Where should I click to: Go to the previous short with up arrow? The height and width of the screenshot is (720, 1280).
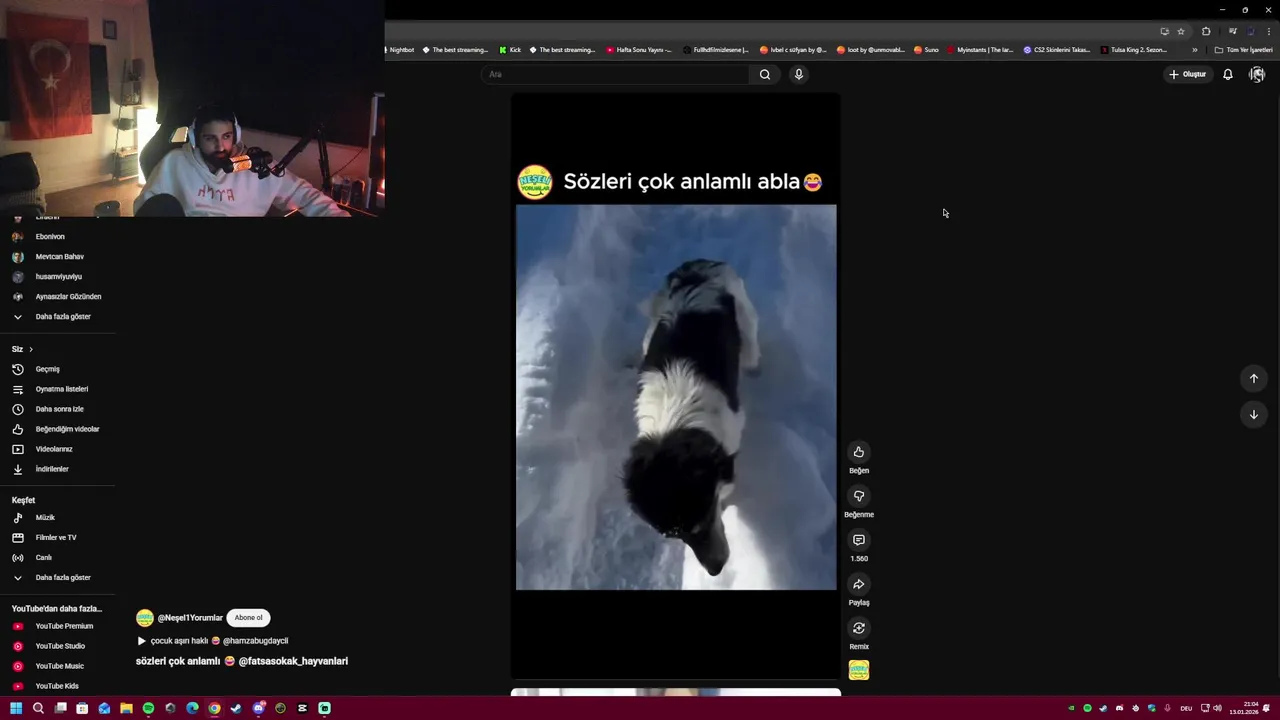tap(1253, 378)
